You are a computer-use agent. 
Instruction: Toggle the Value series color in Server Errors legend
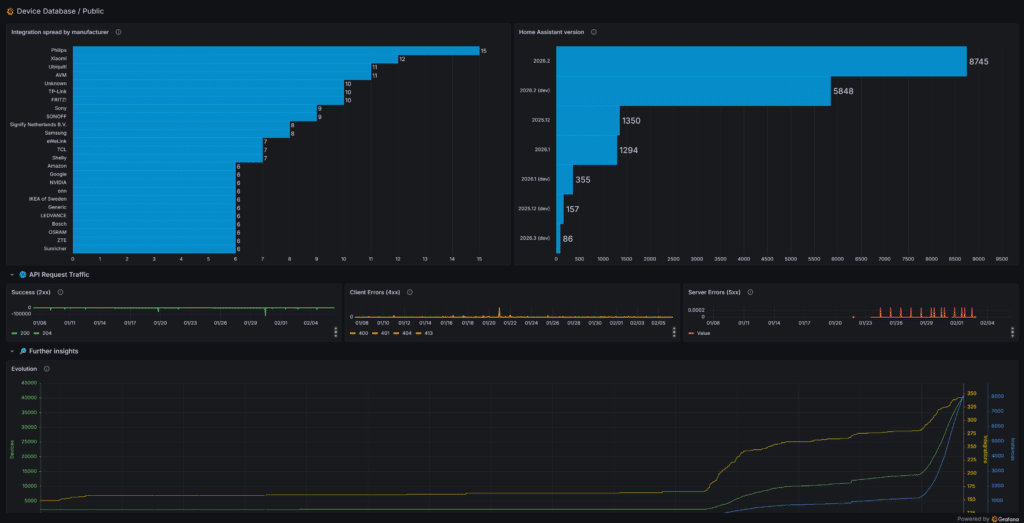point(691,333)
